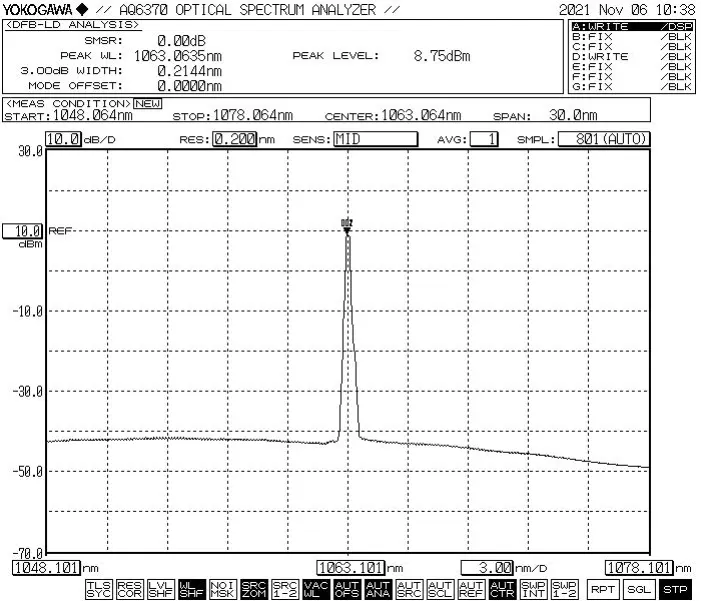This screenshot has width=701, height=601.
Task: Click the CENTER value 1063.064nm
Action: [x=421, y=115]
